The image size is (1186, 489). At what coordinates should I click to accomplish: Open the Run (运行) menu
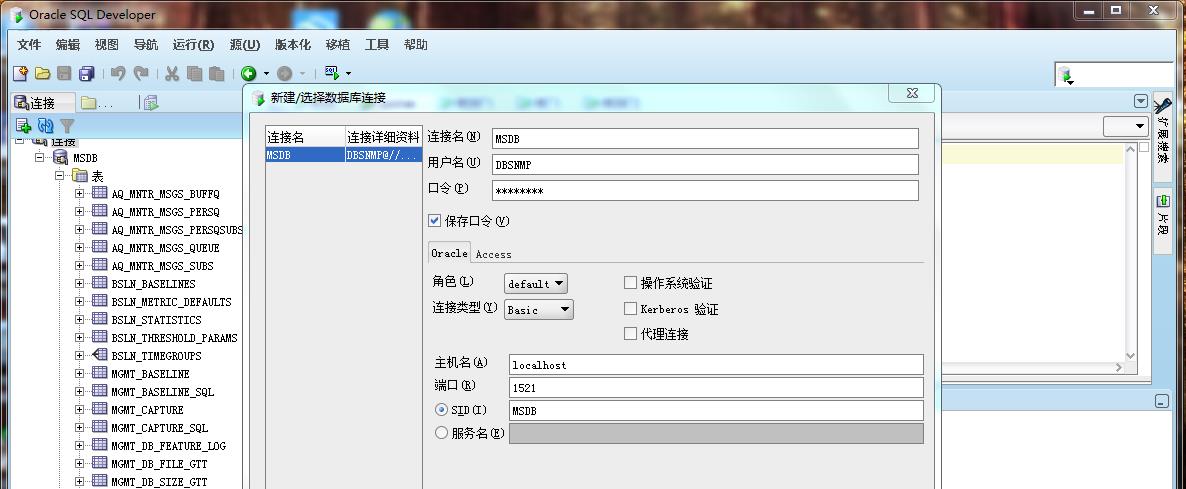[193, 45]
